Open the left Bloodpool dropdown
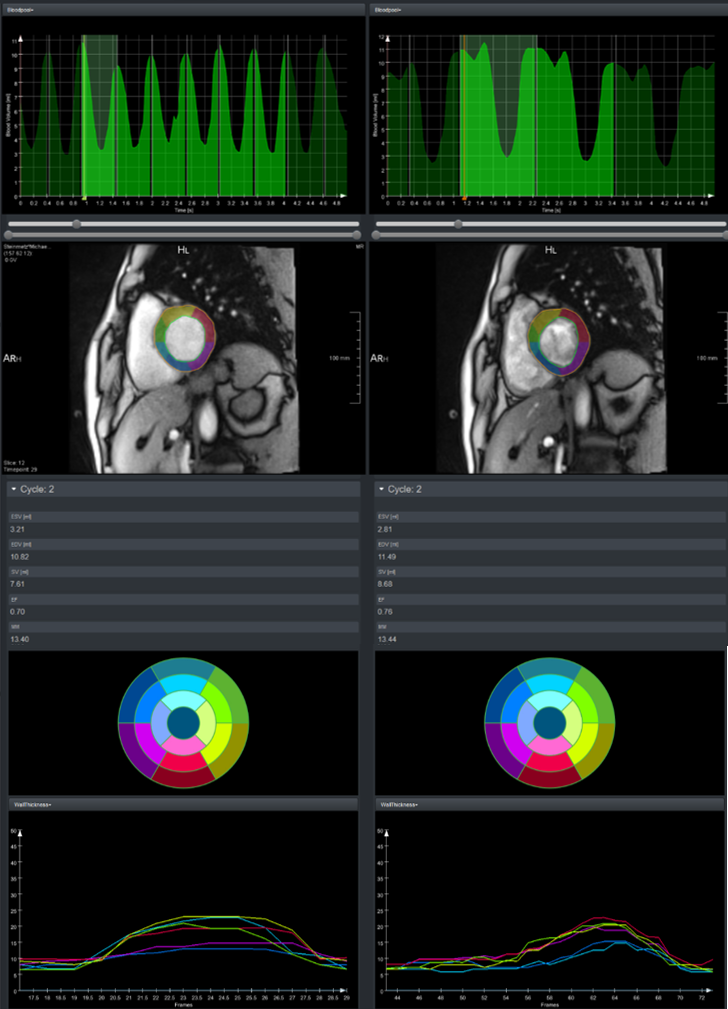This screenshot has width=728, height=1009. point(25,9)
